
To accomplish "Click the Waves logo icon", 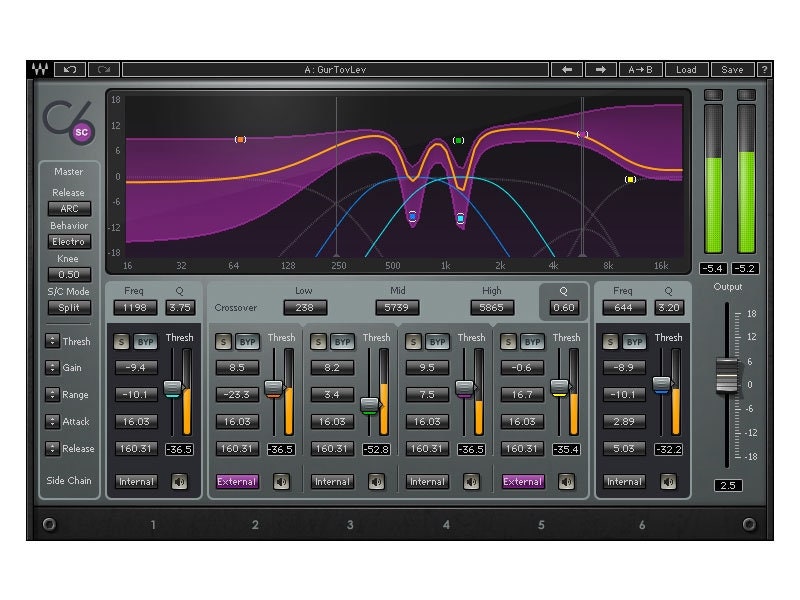I will pos(40,69).
